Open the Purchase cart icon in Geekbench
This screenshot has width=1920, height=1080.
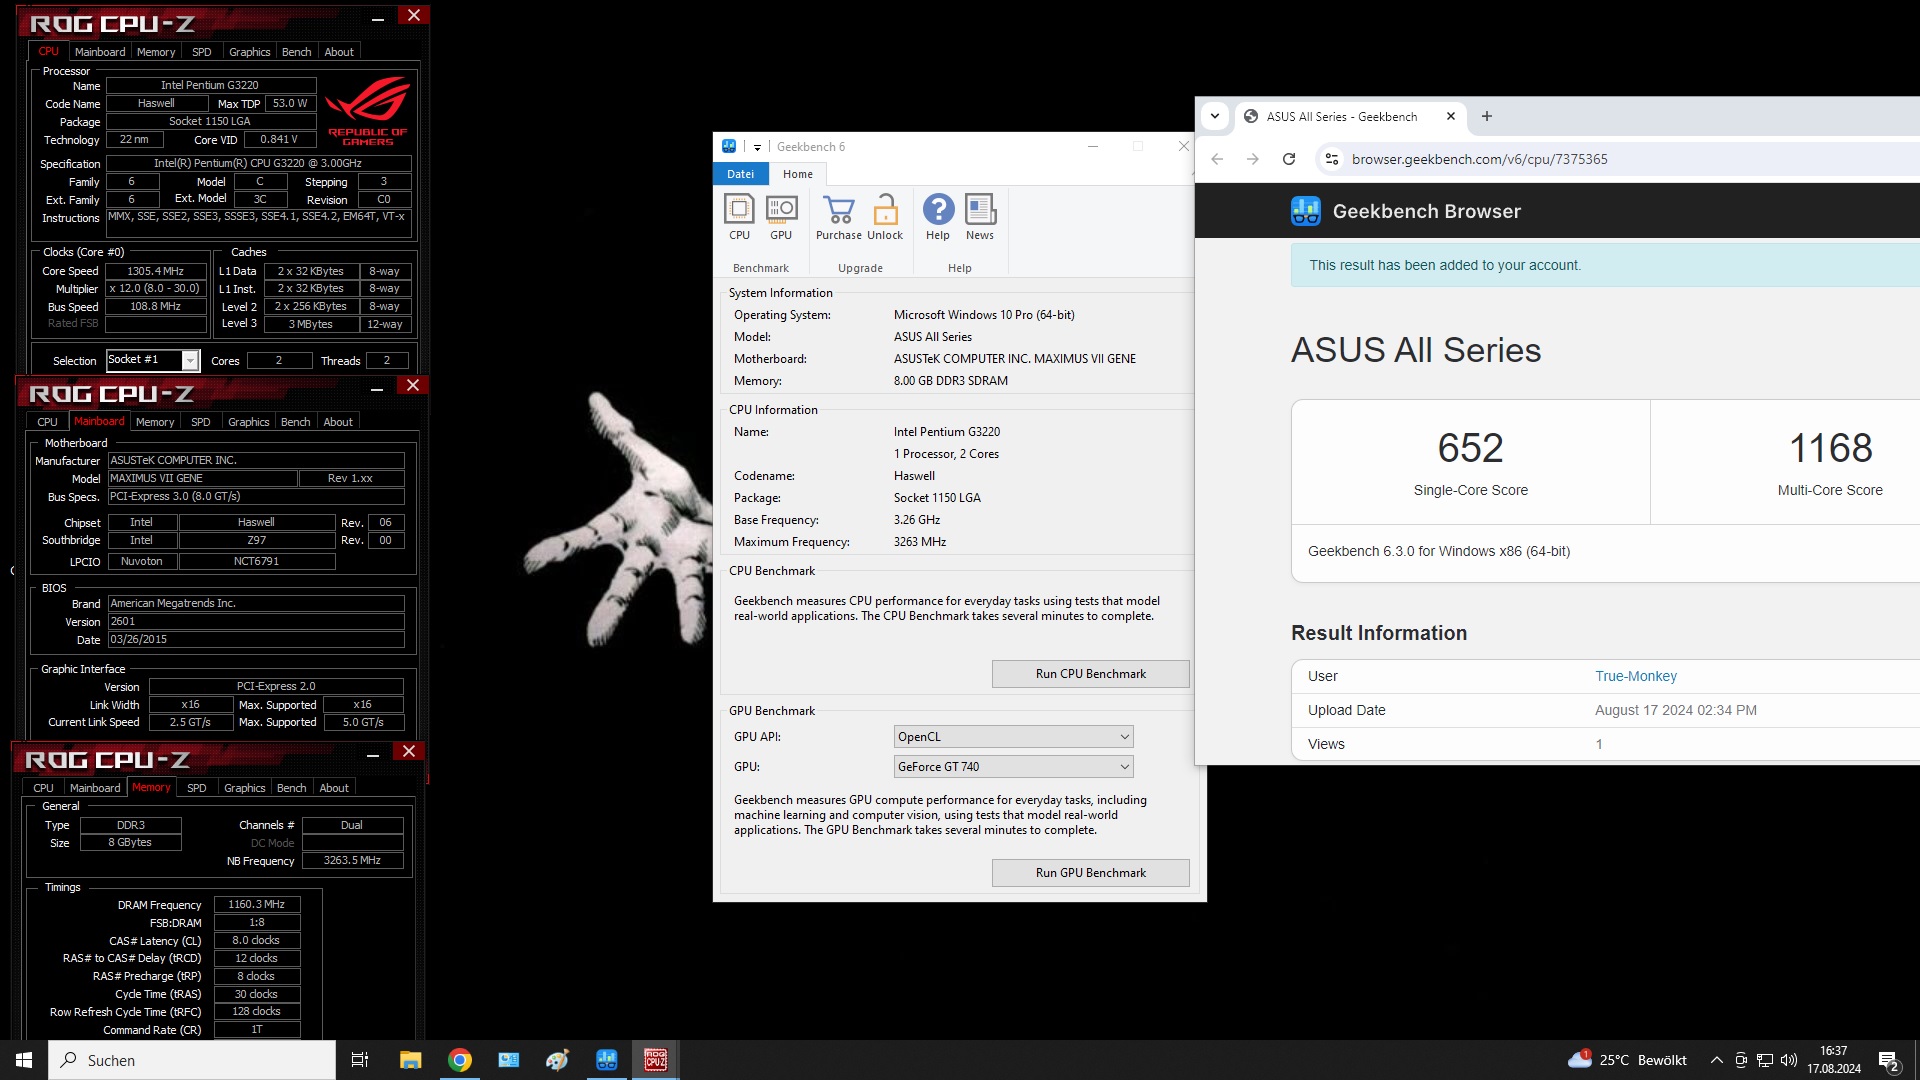click(838, 217)
